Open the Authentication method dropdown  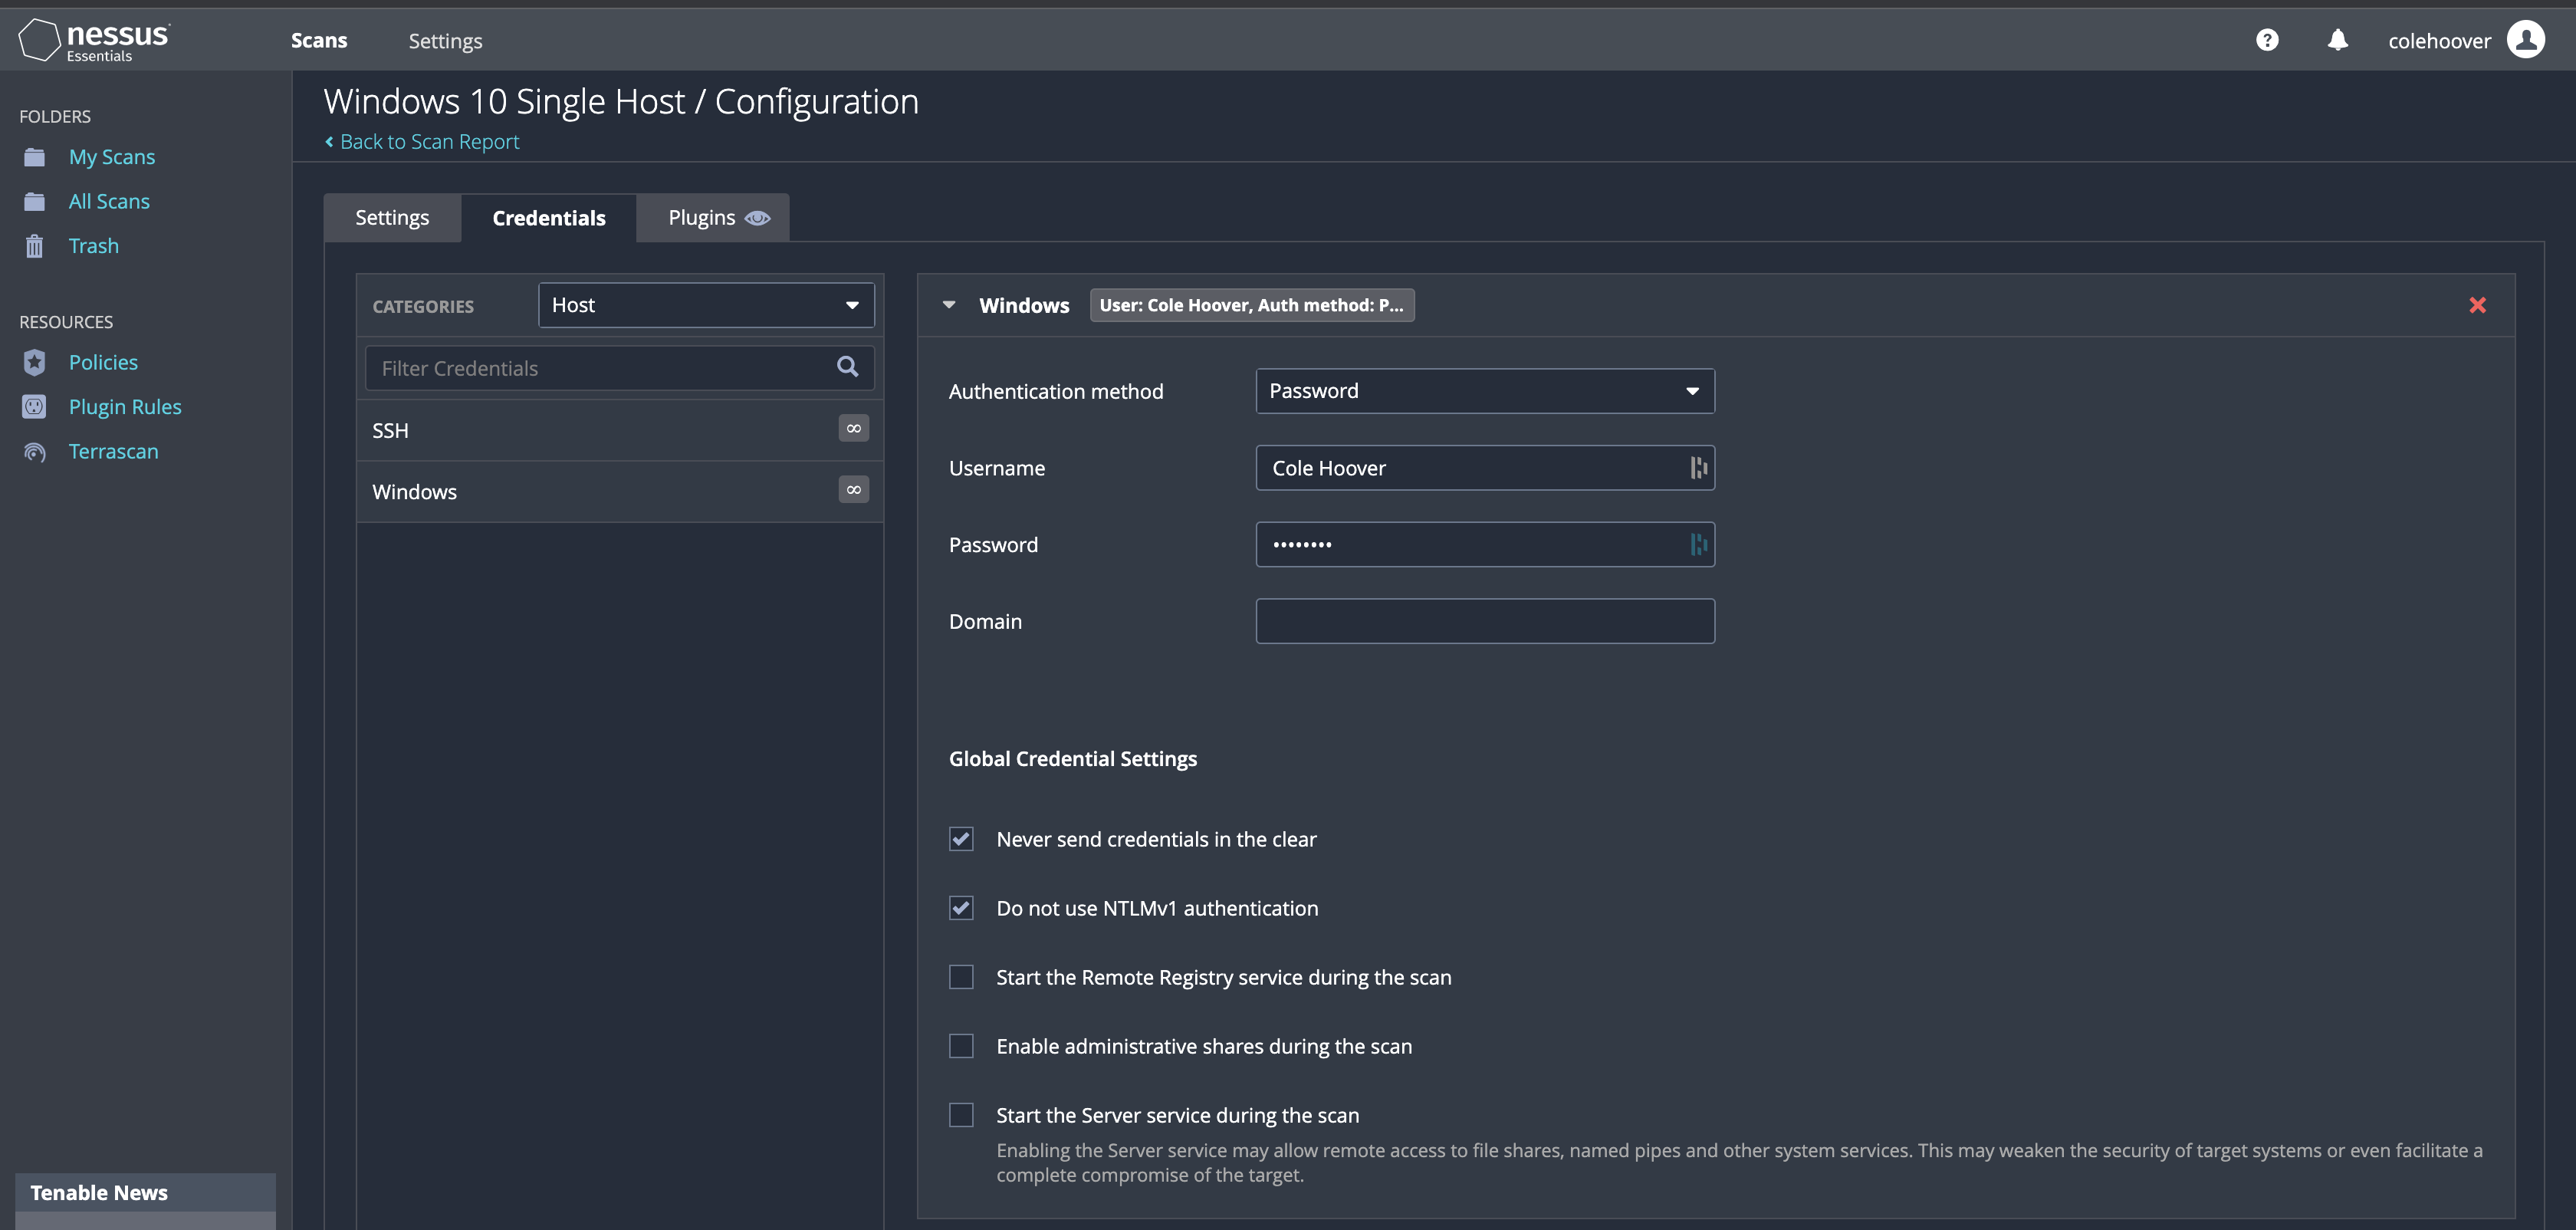1485,391
